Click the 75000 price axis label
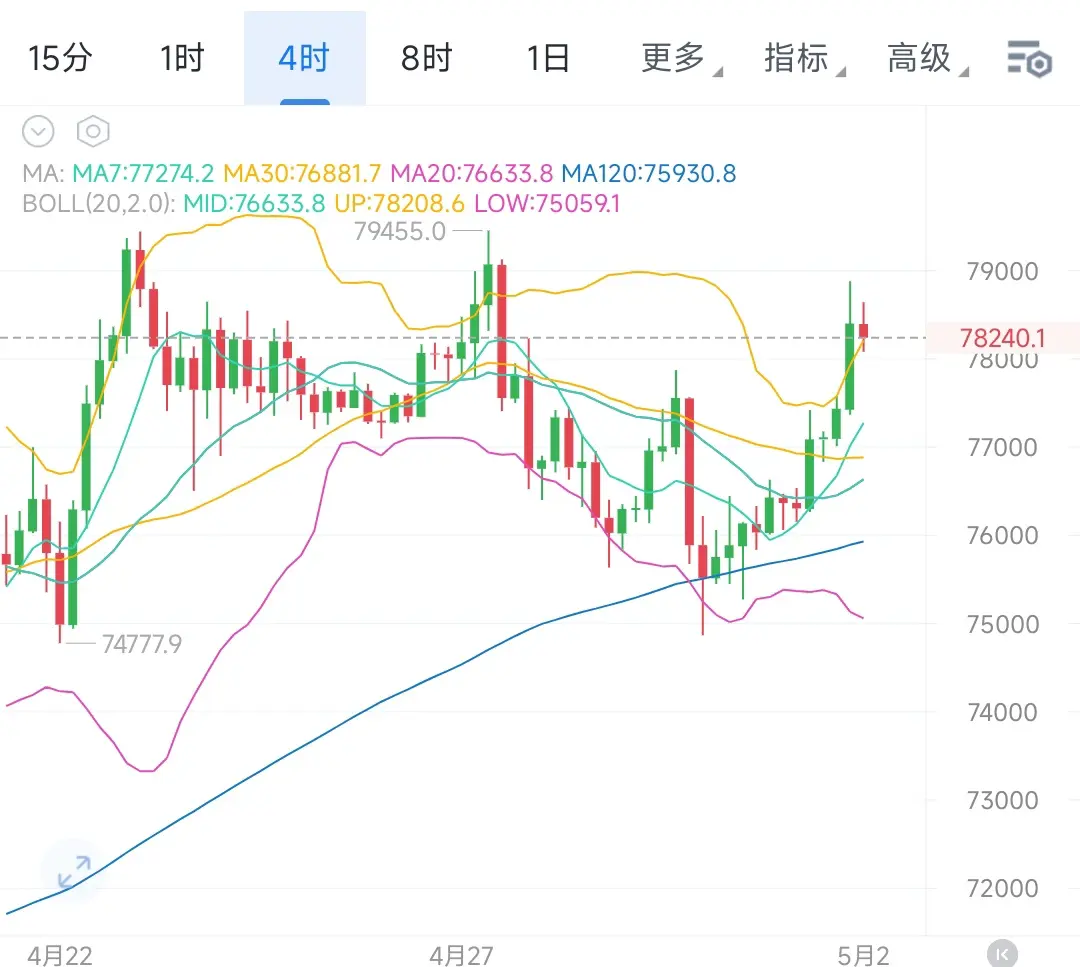1080x967 pixels. coord(1002,624)
